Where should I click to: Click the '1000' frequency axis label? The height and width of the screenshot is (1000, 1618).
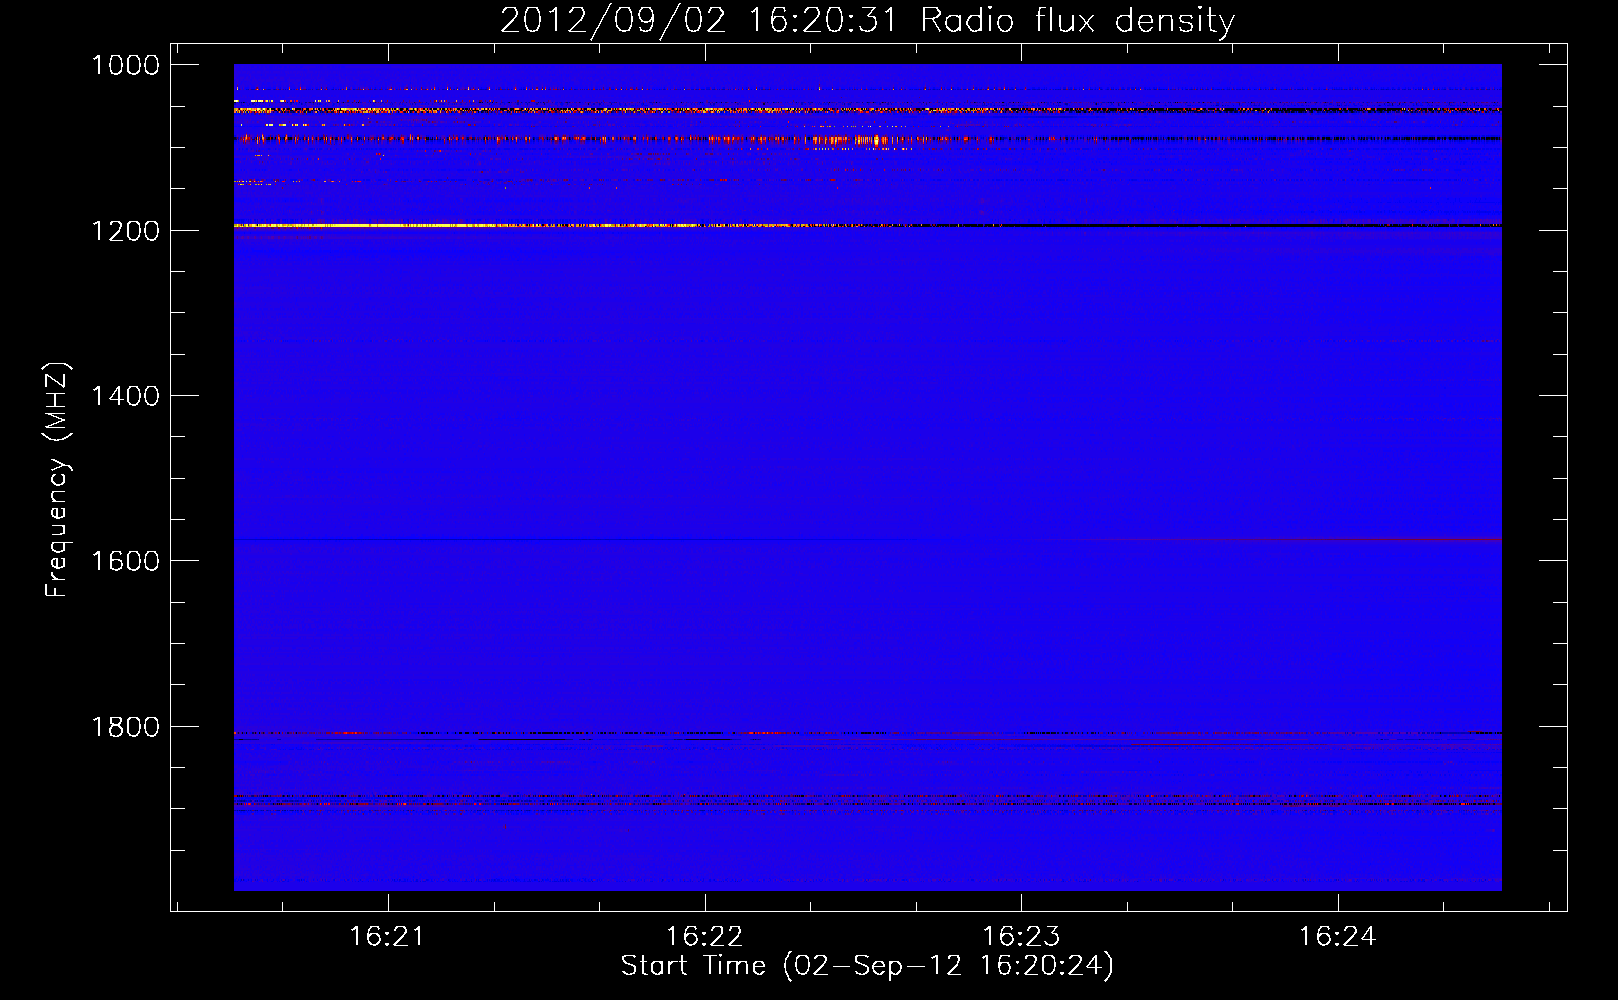(x=125, y=65)
